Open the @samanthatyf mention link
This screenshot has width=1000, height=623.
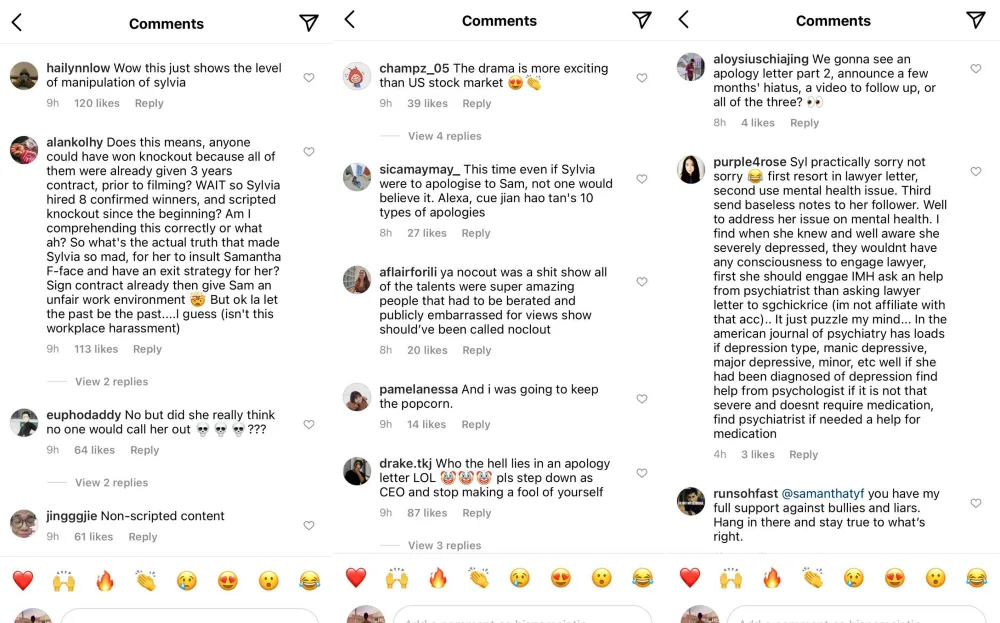point(821,494)
